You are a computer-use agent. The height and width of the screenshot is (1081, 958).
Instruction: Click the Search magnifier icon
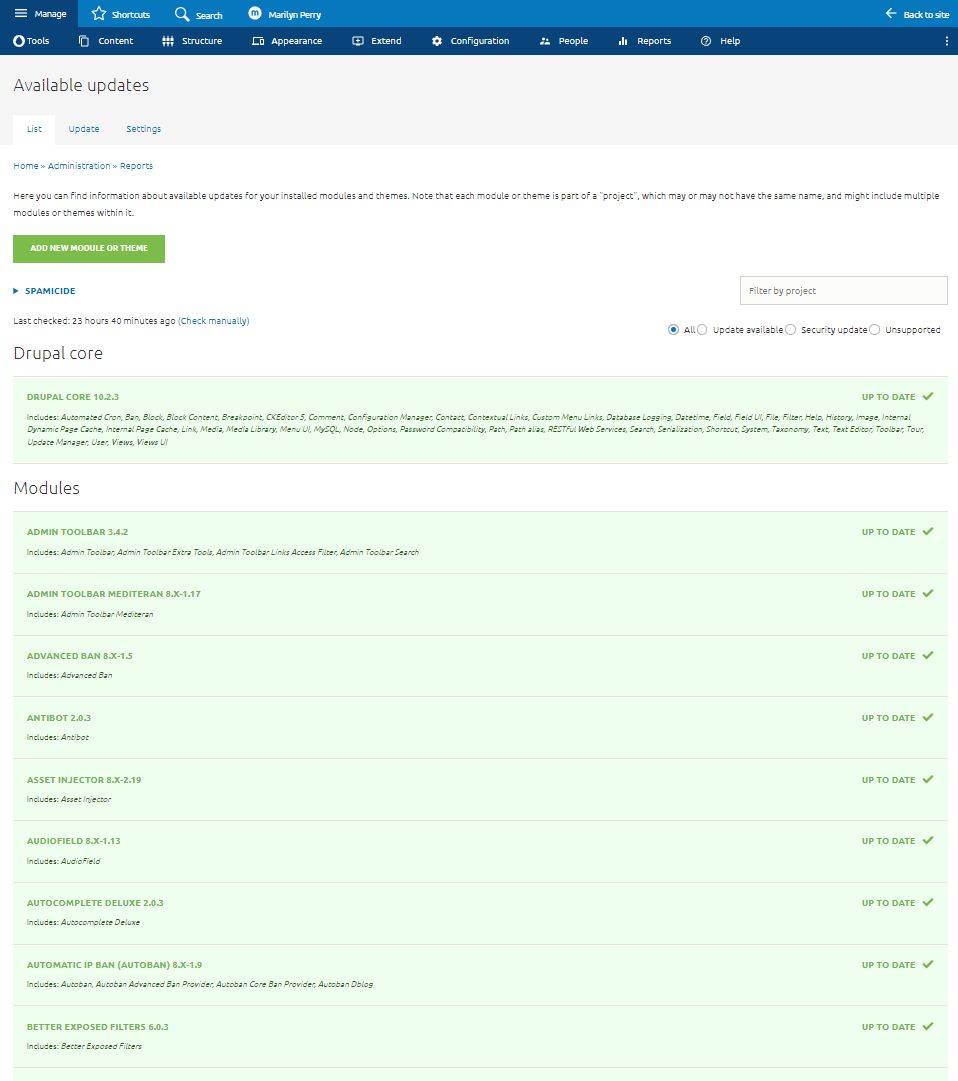point(182,14)
